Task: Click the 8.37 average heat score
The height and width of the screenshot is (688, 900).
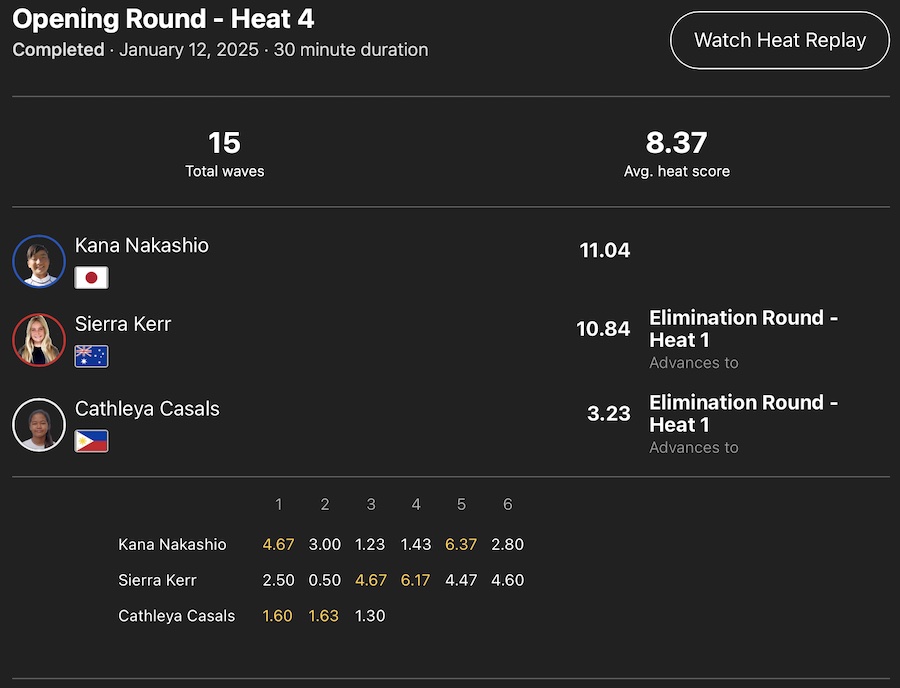Action: coord(676,143)
